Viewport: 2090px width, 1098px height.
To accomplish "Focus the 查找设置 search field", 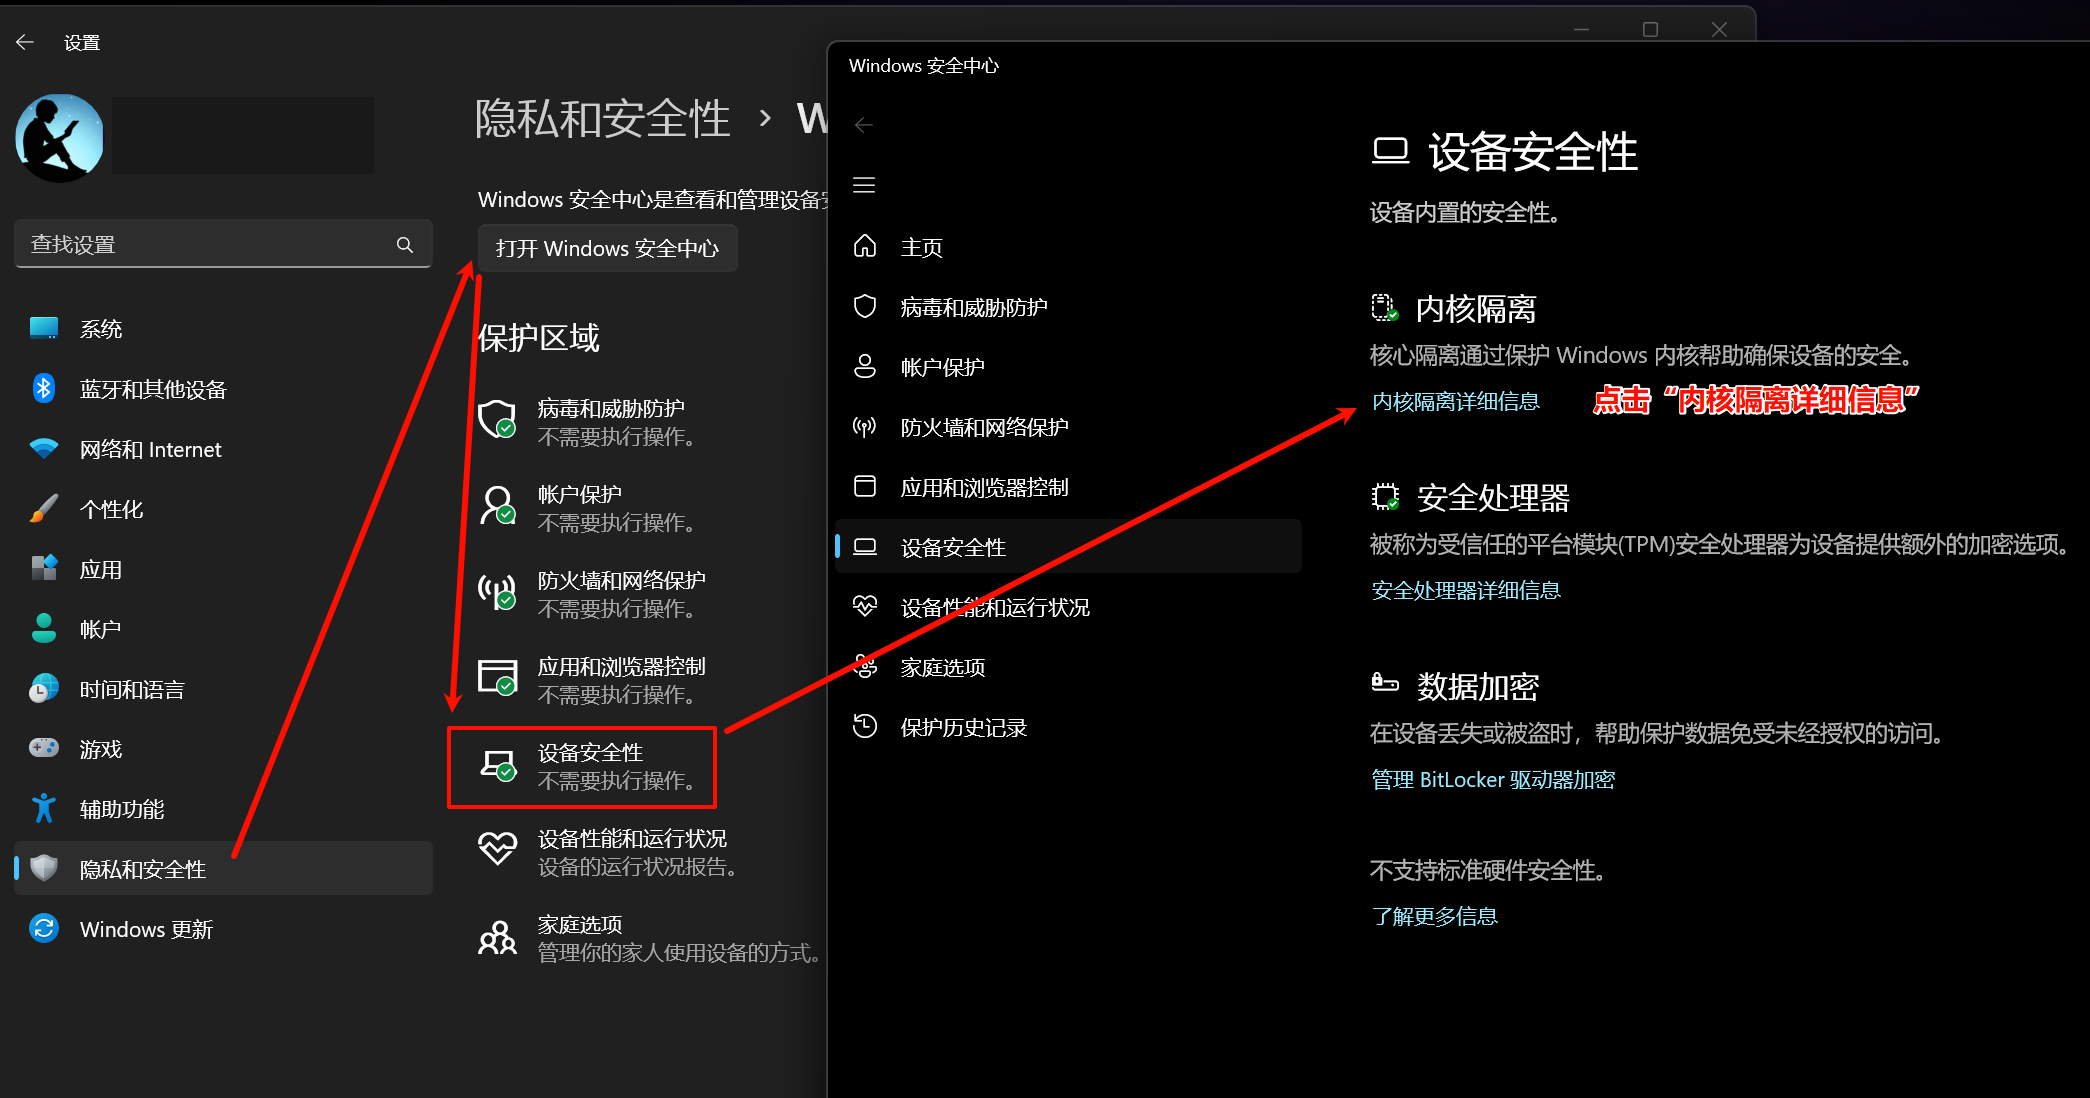I will tap(223, 244).
